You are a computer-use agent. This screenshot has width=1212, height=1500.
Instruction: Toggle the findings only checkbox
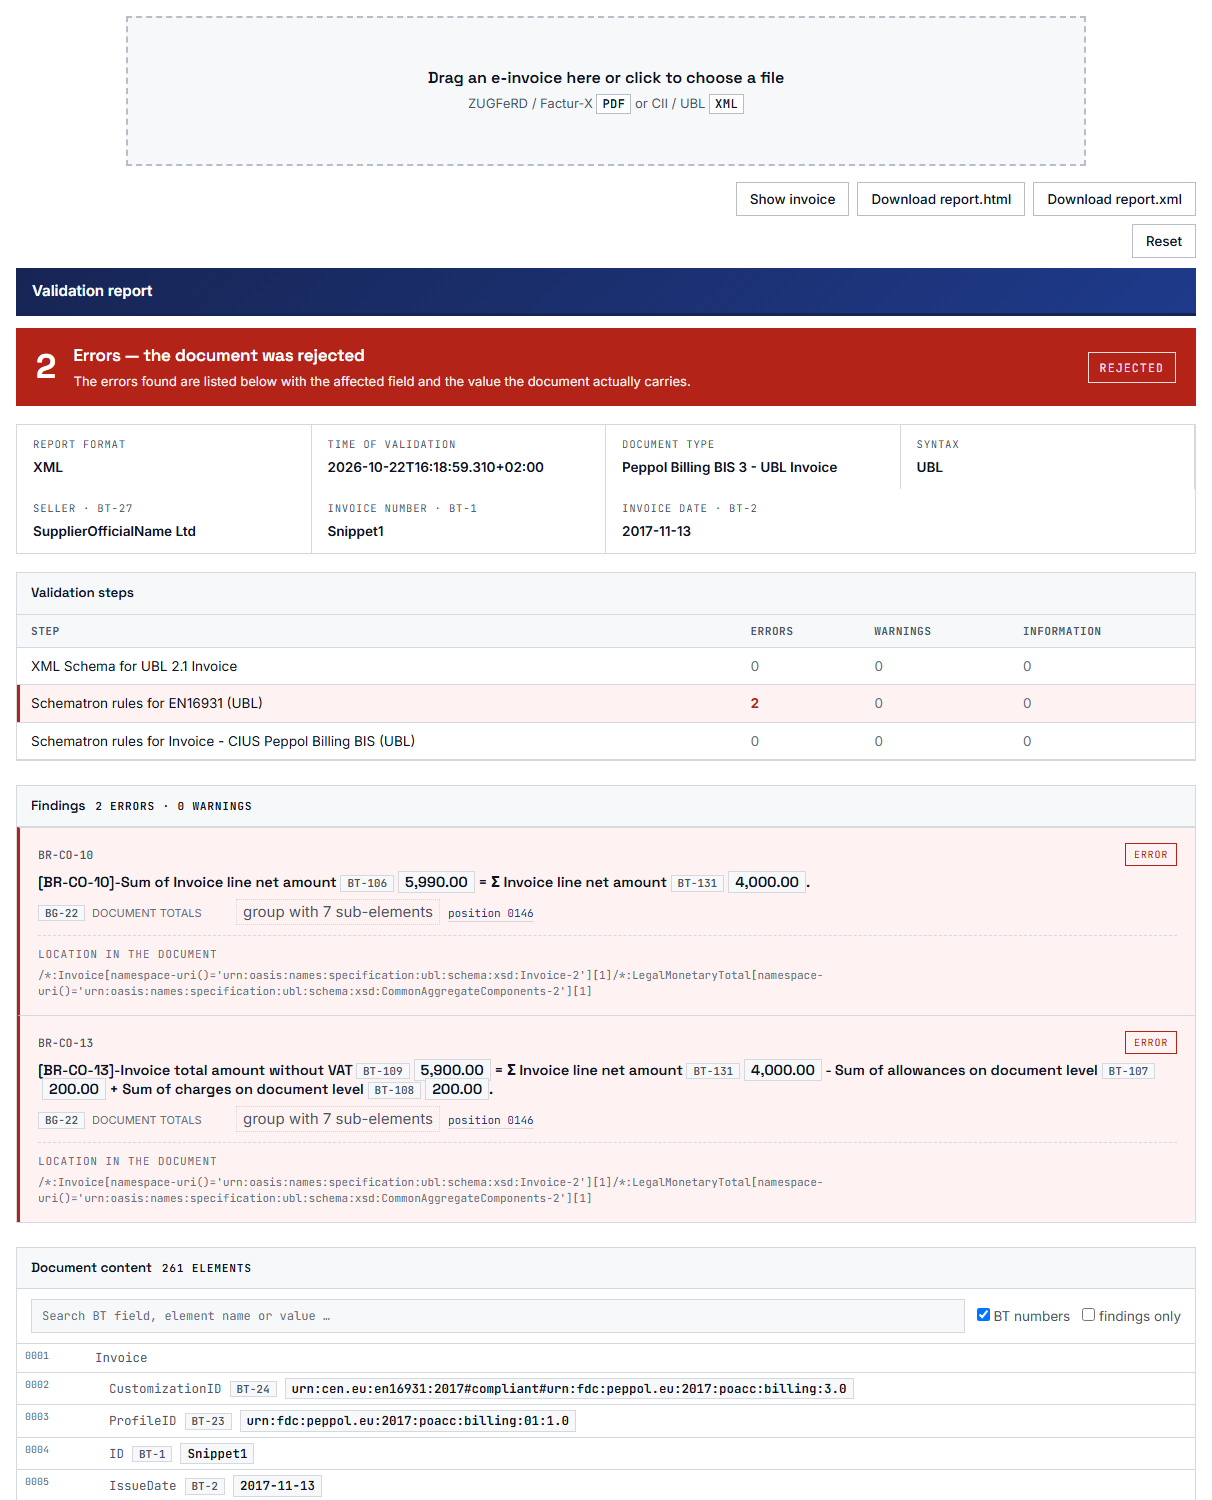[x=1088, y=1315]
